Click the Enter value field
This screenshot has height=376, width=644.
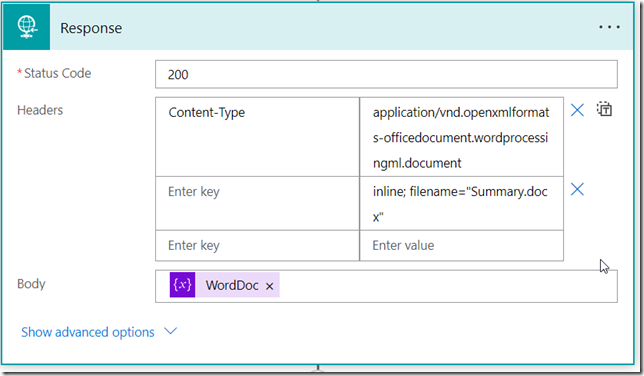(461, 245)
